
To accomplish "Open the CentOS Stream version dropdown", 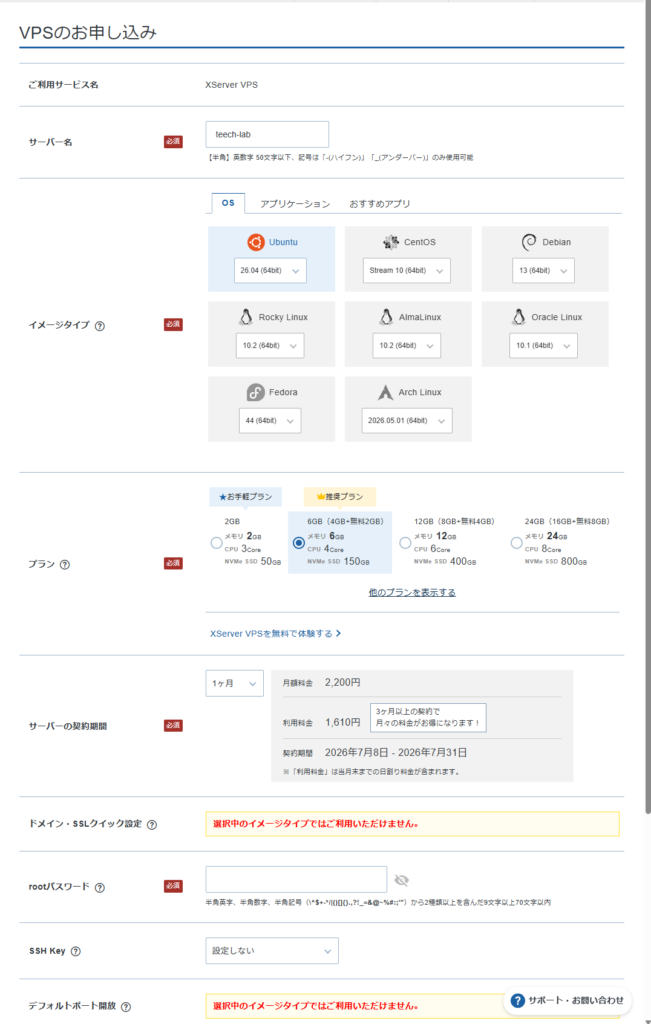I will click(x=407, y=270).
